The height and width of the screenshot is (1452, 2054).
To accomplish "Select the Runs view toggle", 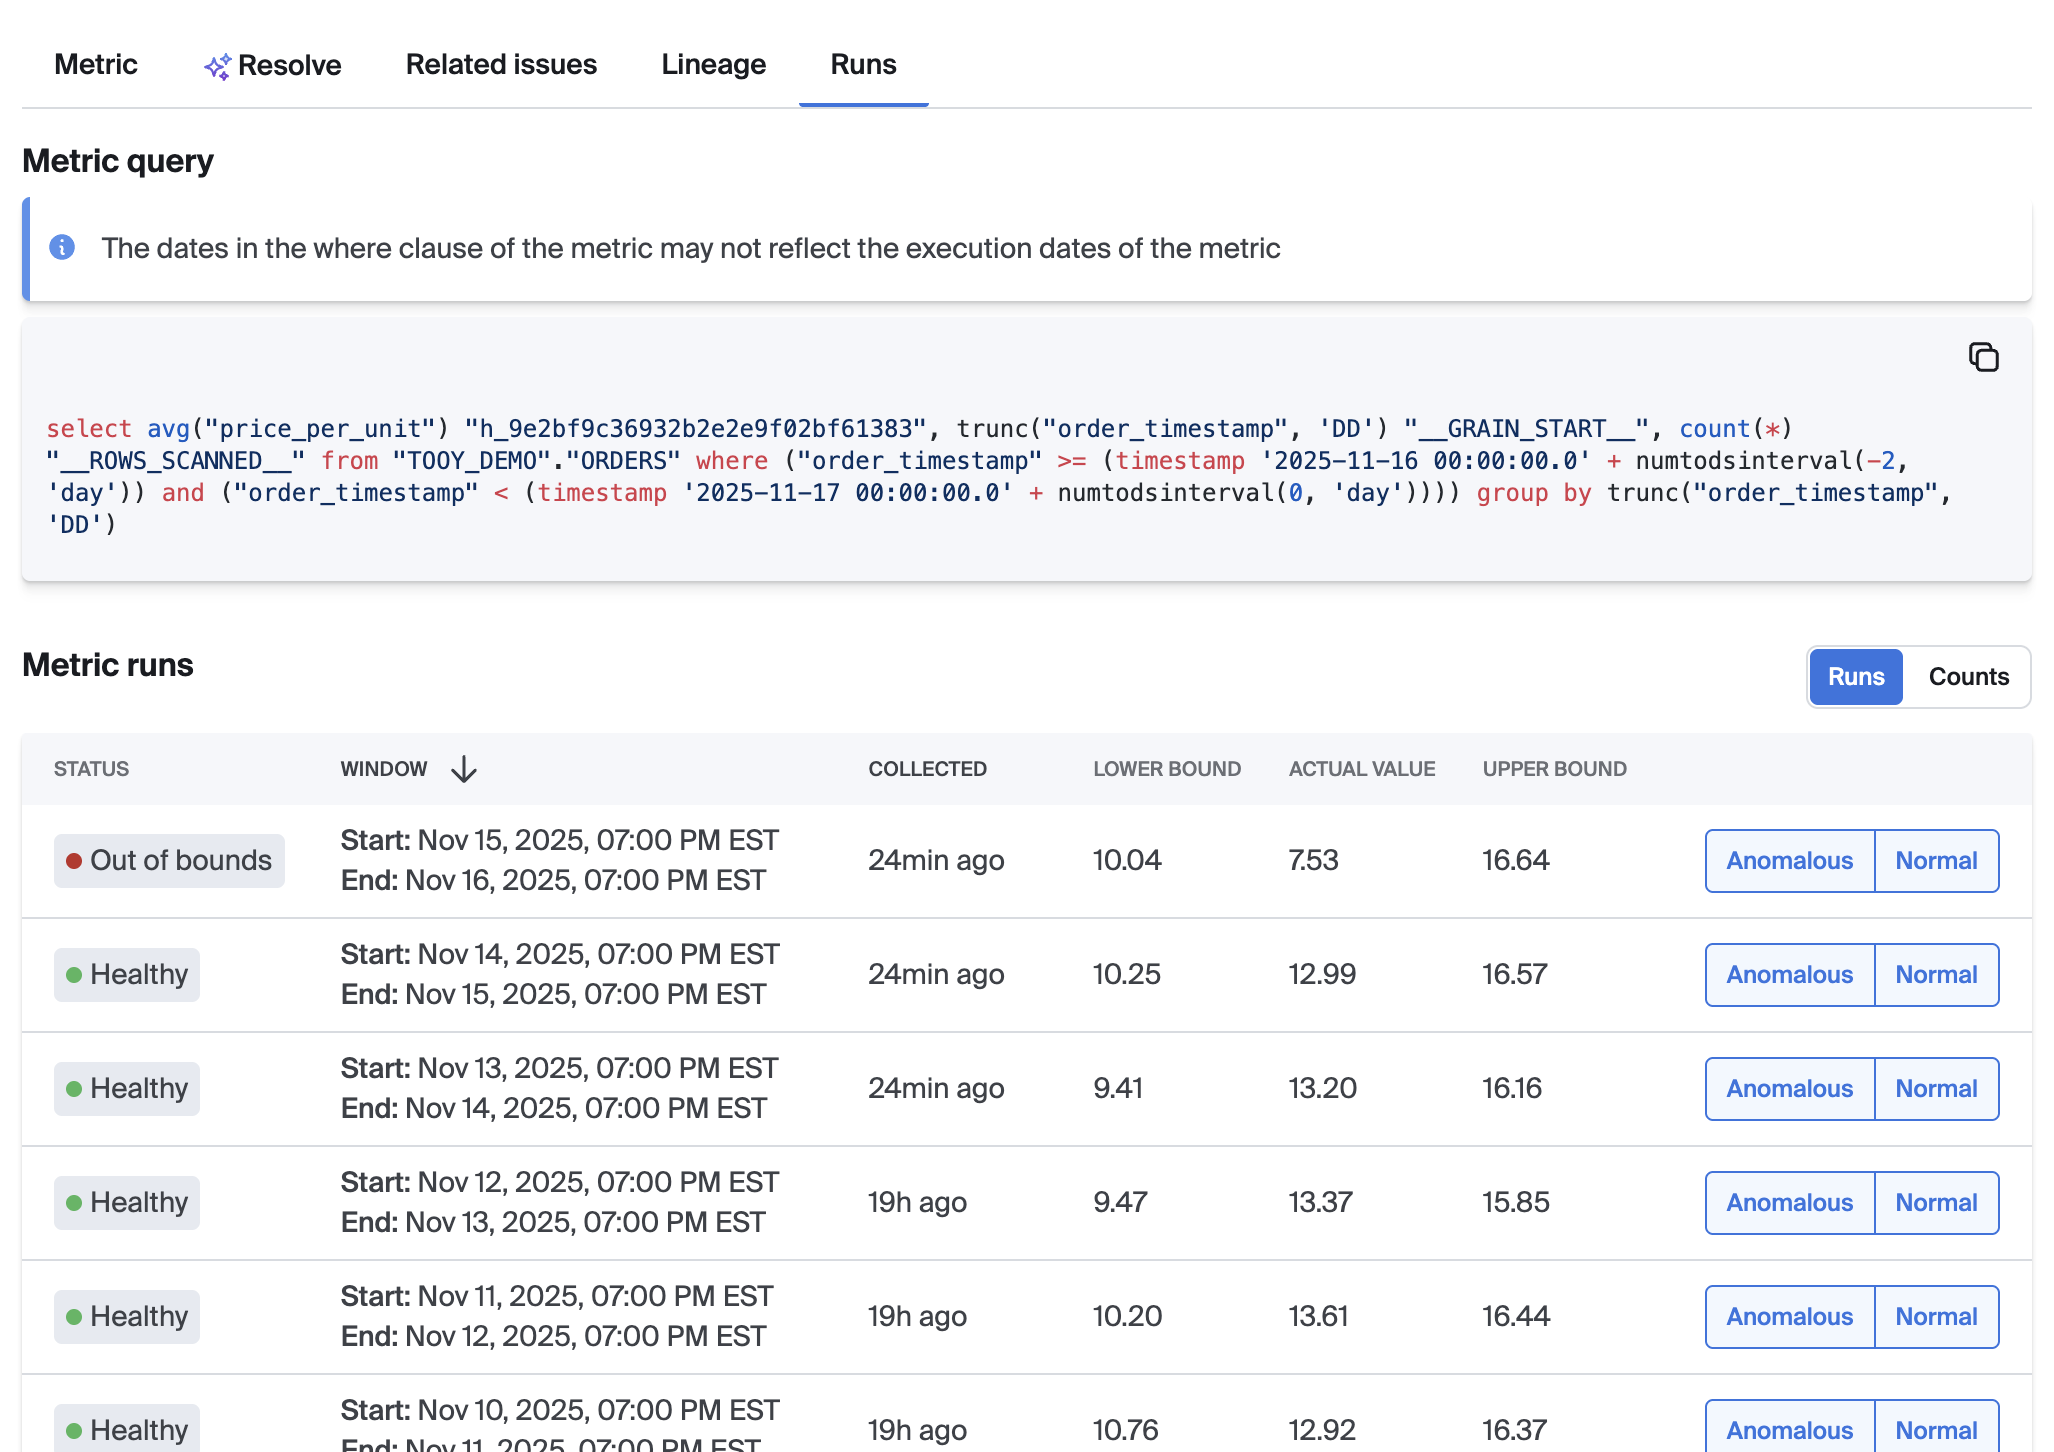I will tap(1856, 677).
